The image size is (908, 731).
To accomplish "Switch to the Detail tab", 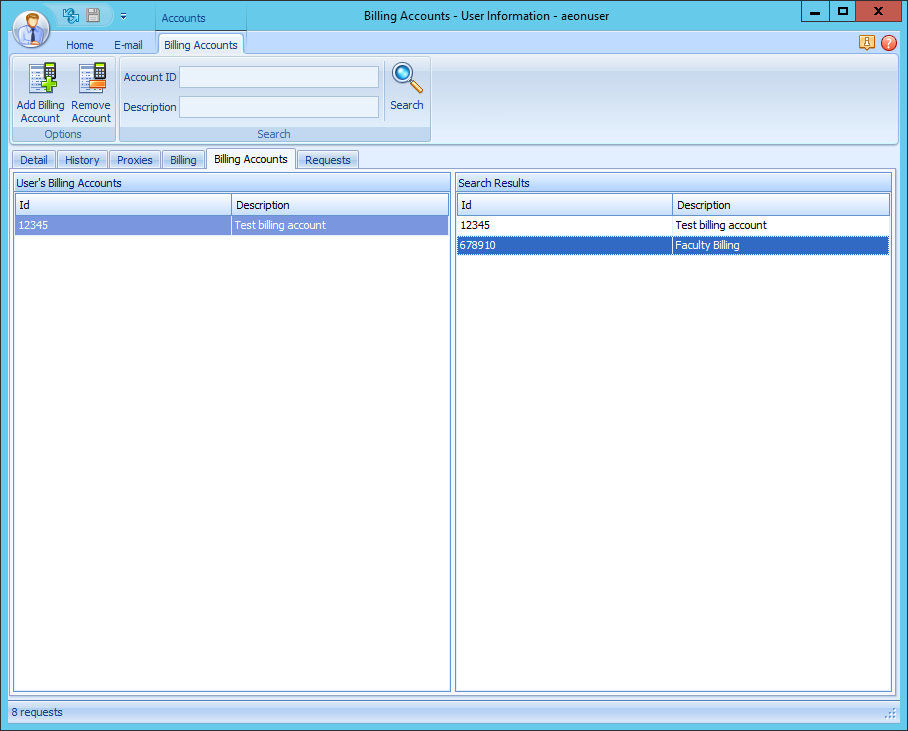I will click(x=33, y=159).
